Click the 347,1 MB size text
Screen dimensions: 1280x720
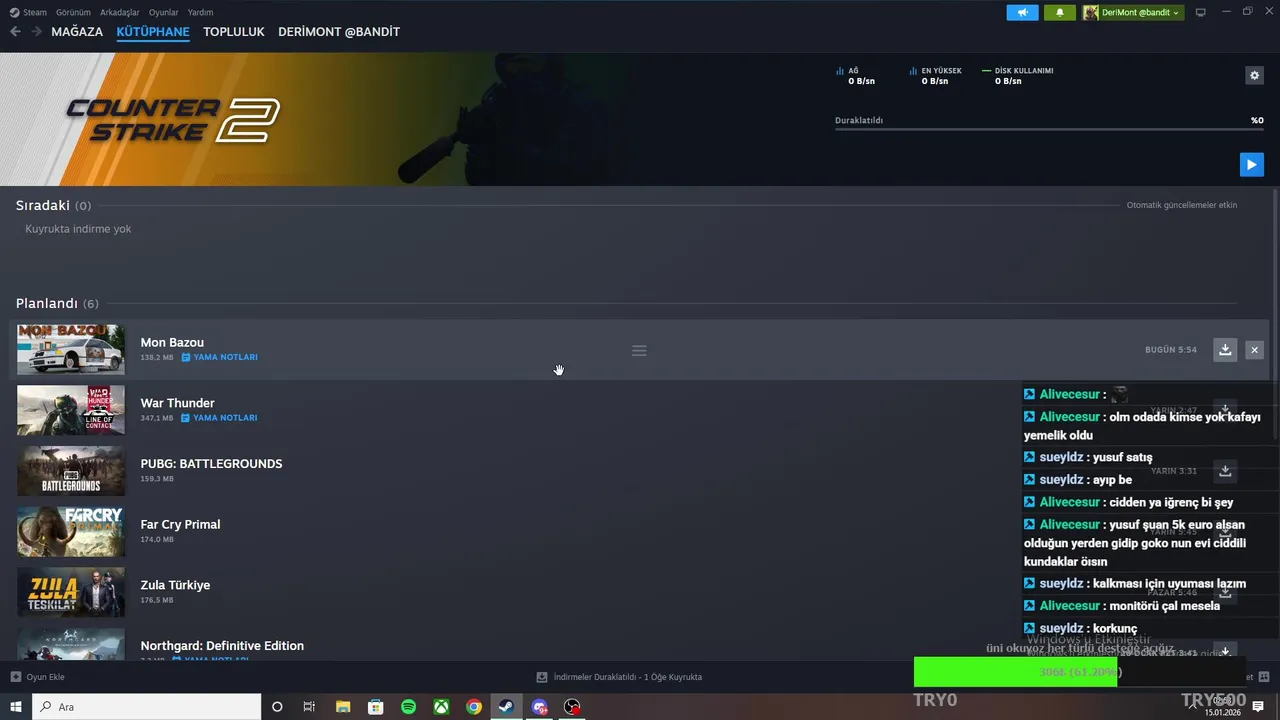point(157,418)
